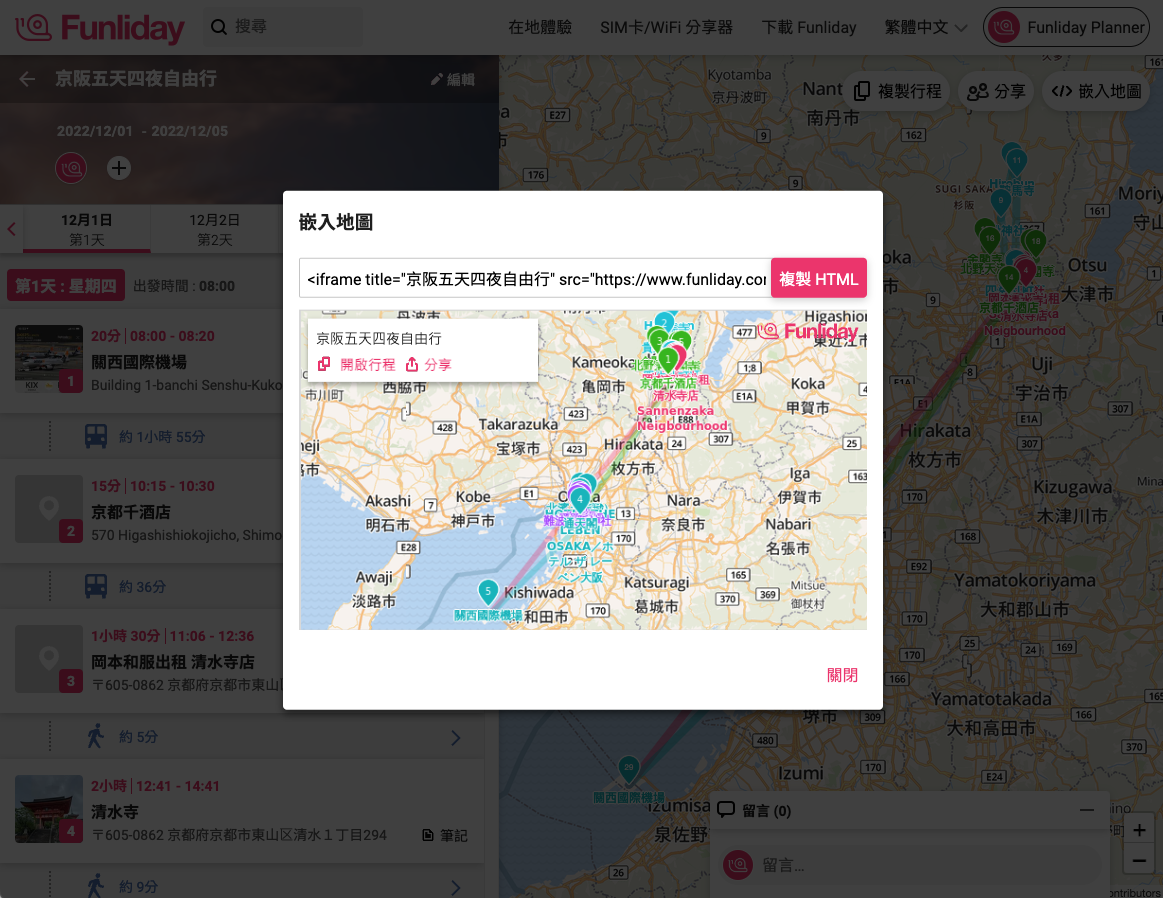Screen dimensions: 1163x898
Task: Click the 留言 comment input field
Action: [900, 864]
